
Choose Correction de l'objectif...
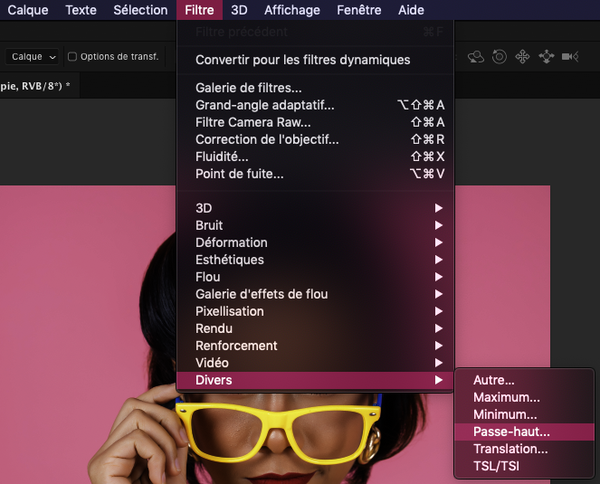point(315,140)
